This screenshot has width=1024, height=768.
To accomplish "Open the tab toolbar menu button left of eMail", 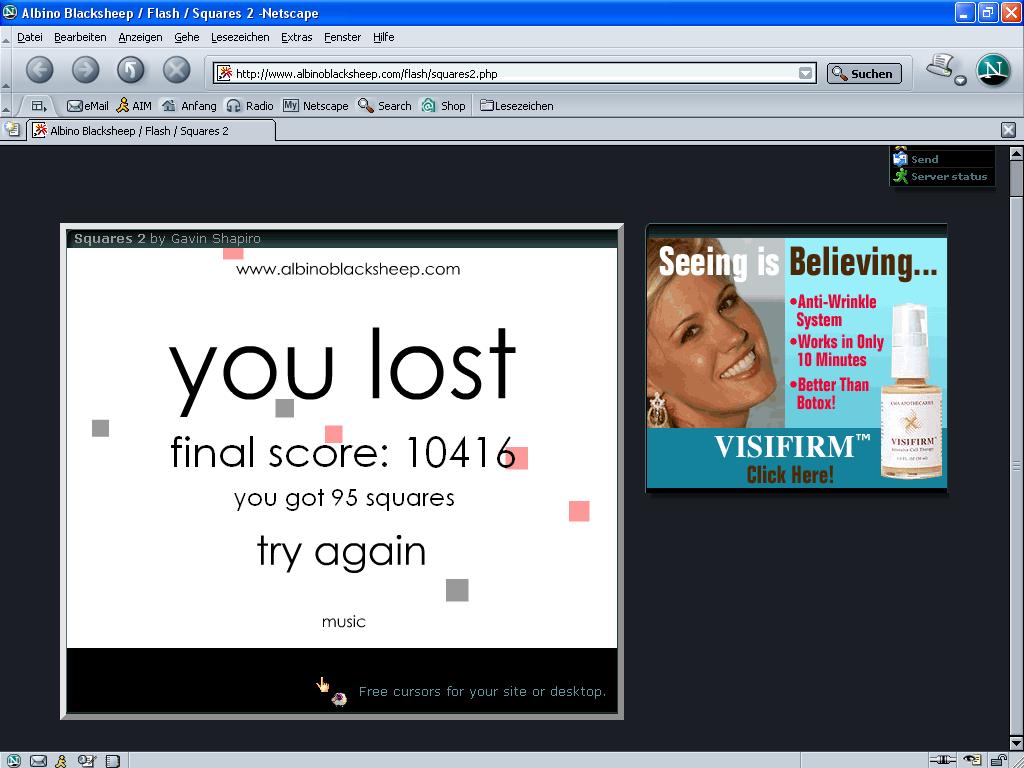I will click(x=39, y=106).
